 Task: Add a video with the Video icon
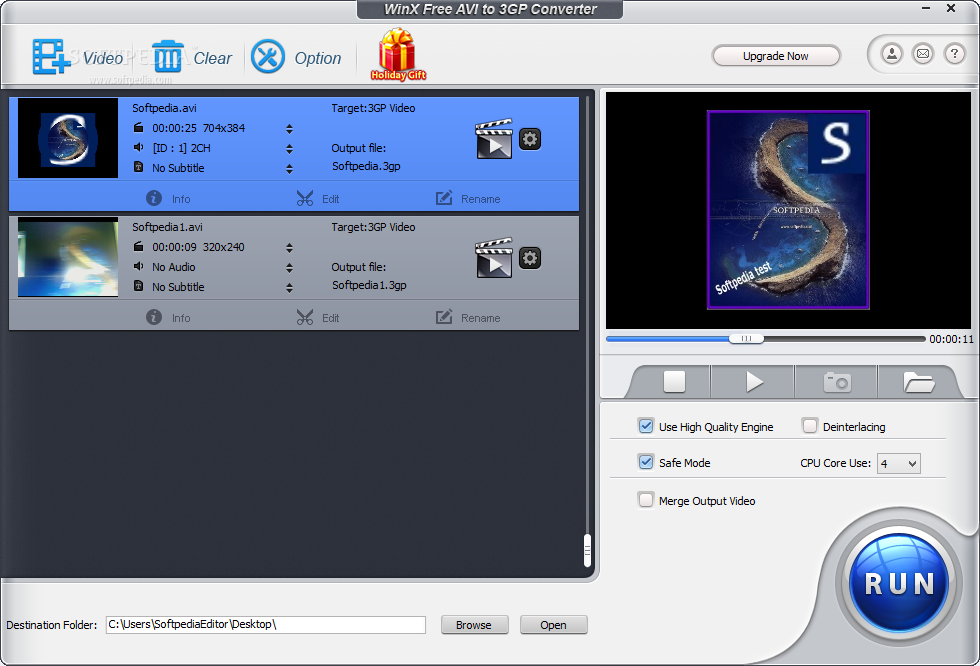coord(51,57)
